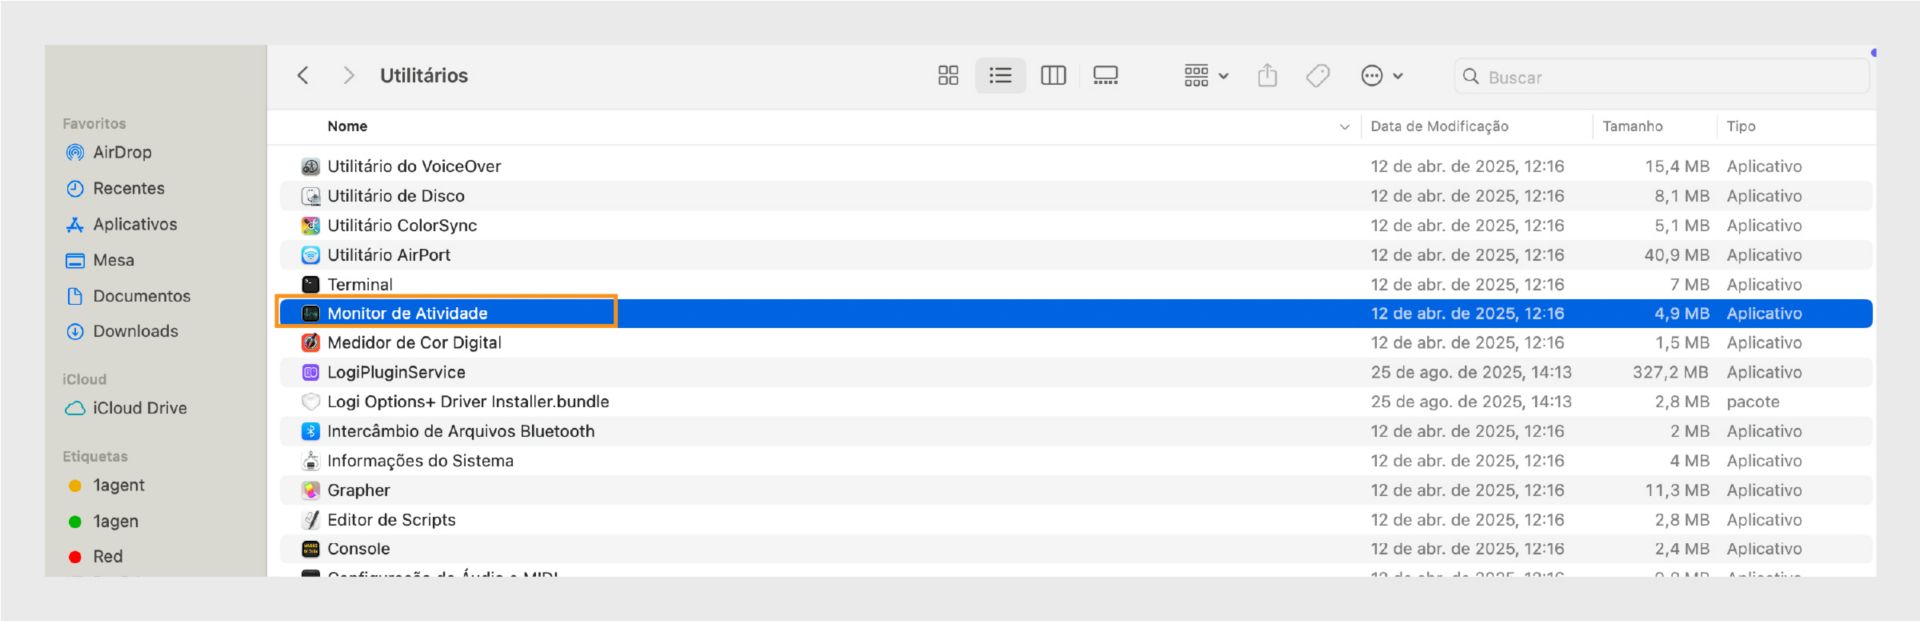Switch to icon grid view
Viewport: 1920px width, 621px height.
948,76
